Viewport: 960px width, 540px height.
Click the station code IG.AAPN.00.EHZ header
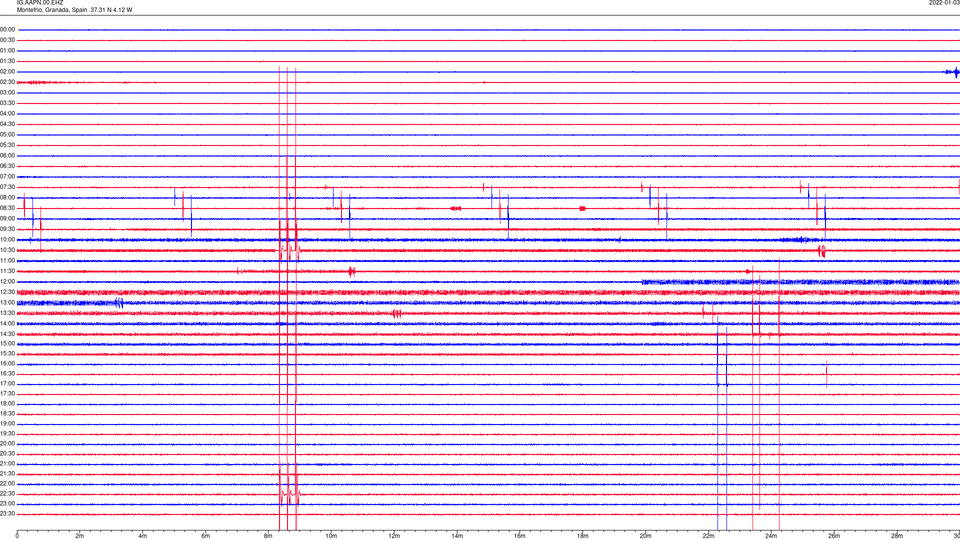[40, 3]
